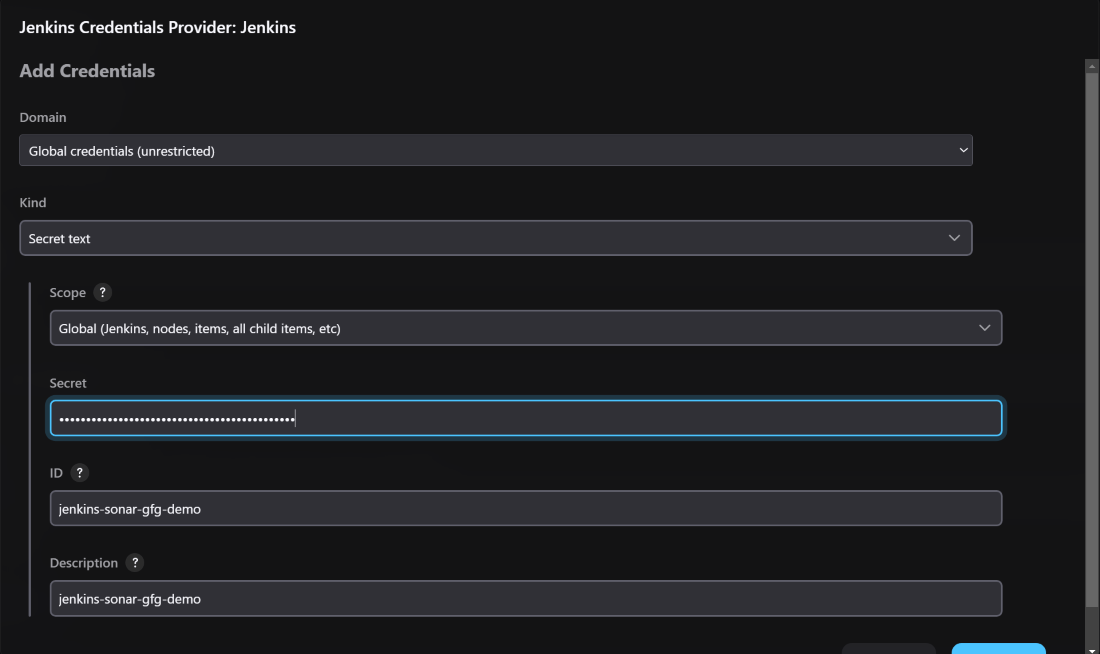
Task: Select the Secret password field
Action: 525,418
